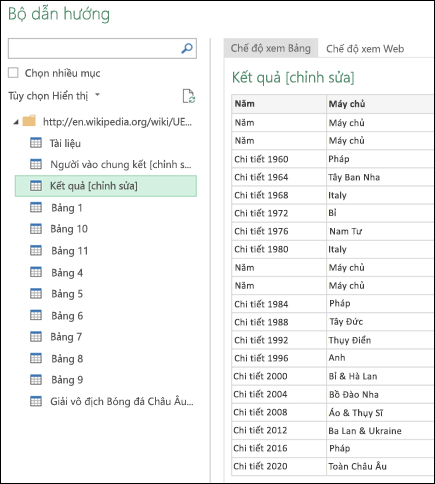435x484 pixels.
Task: Click the cell Thụy Điển
Action: click(380, 340)
